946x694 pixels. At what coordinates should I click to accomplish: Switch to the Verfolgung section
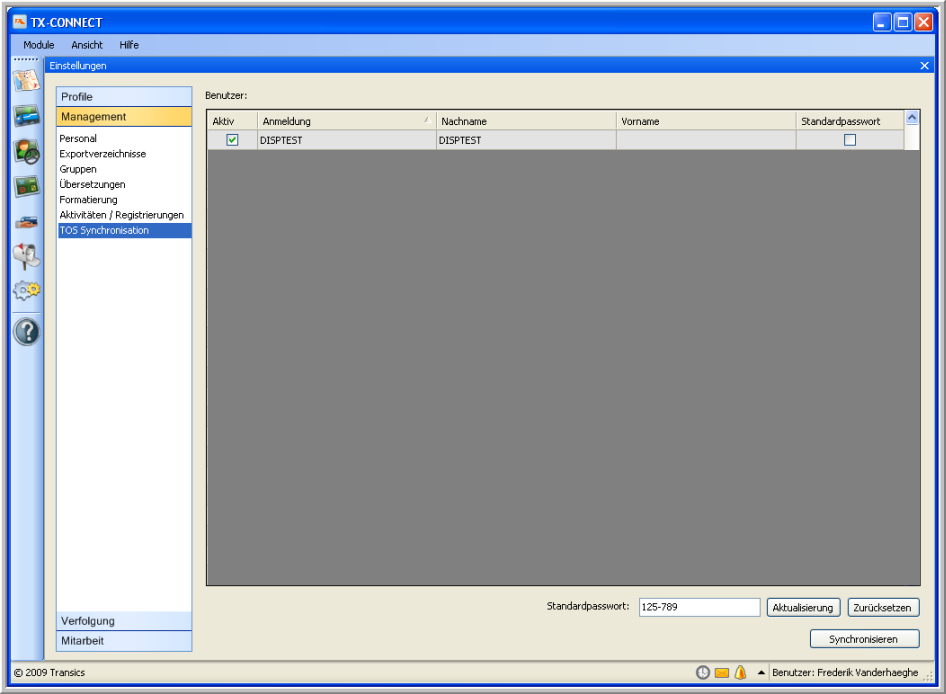pyautogui.click(x=124, y=621)
